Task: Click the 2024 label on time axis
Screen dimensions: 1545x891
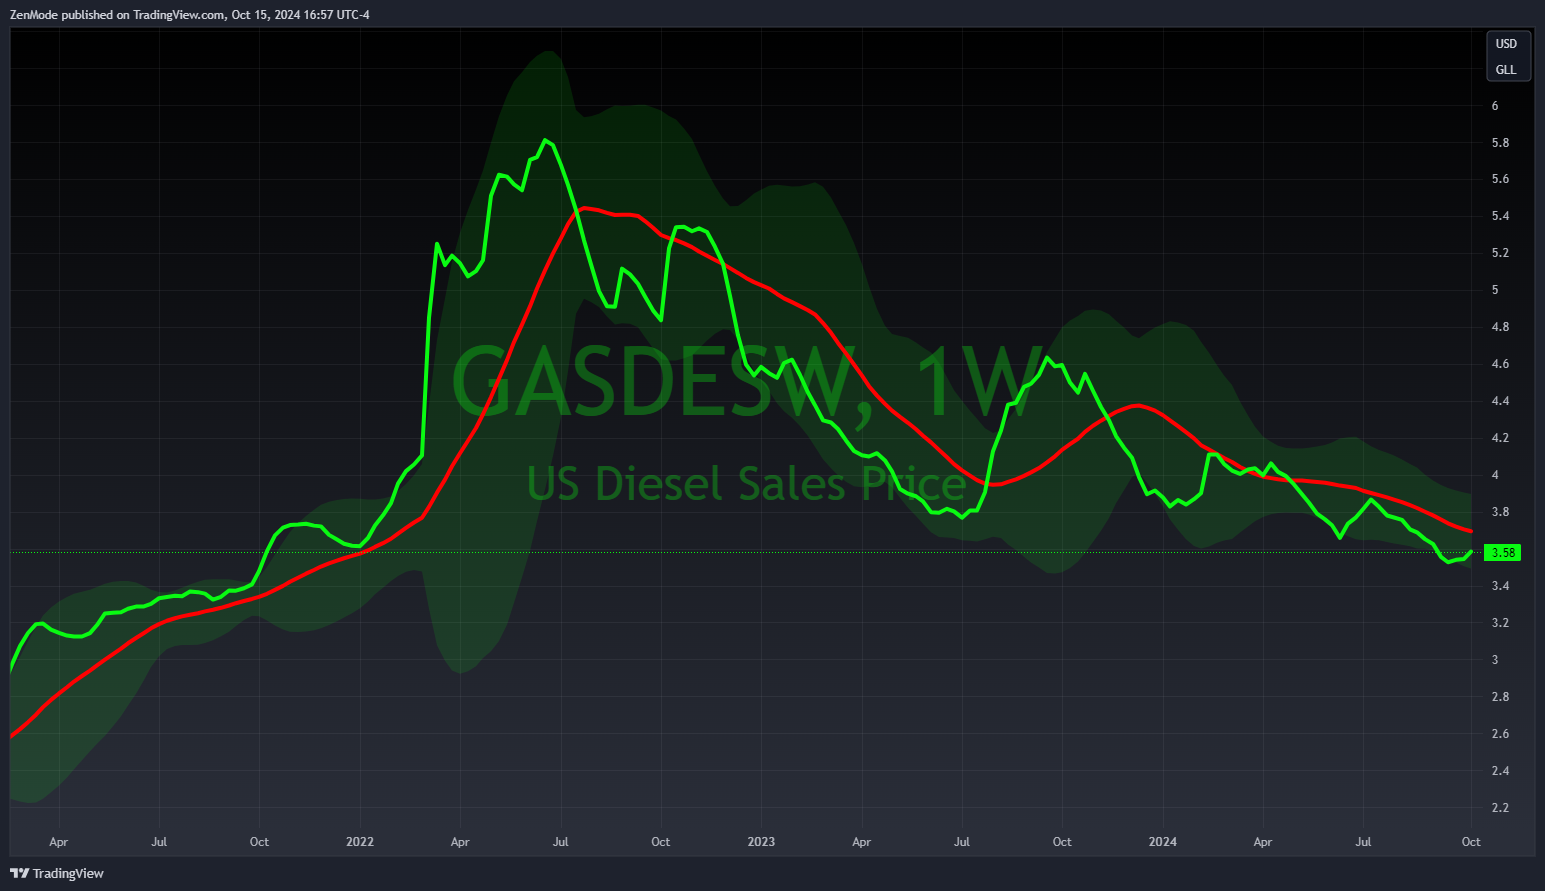Action: click(1162, 842)
